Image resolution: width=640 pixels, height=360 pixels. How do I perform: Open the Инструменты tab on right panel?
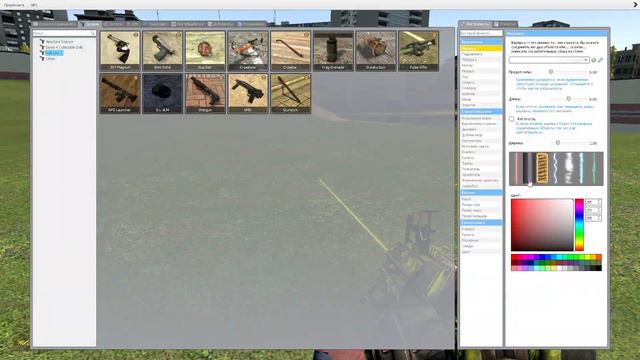[x=475, y=24]
